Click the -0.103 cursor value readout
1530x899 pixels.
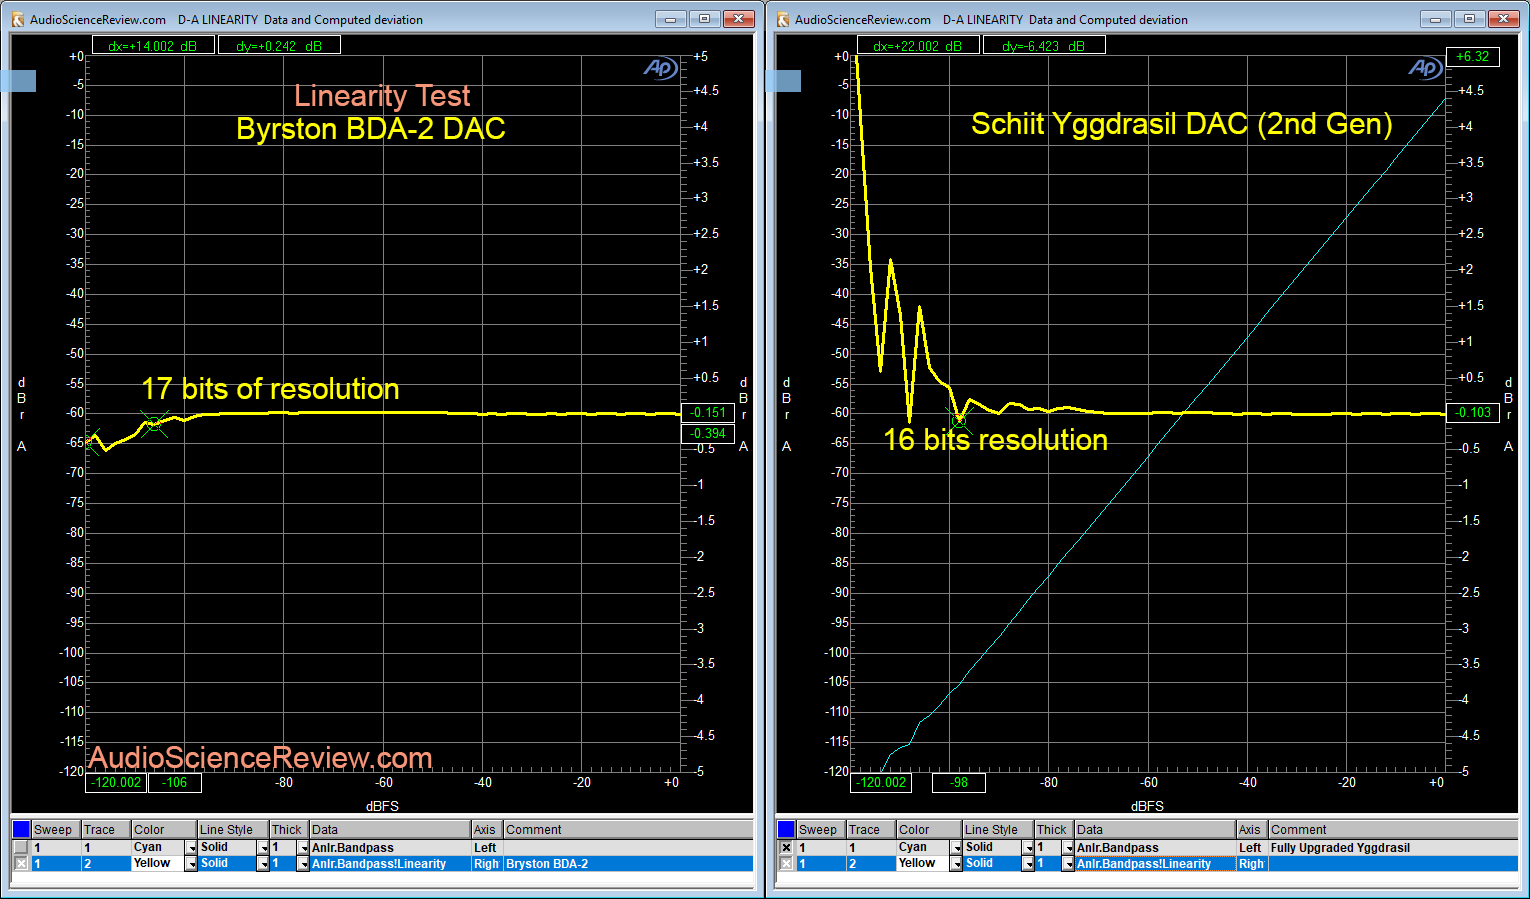click(1473, 412)
